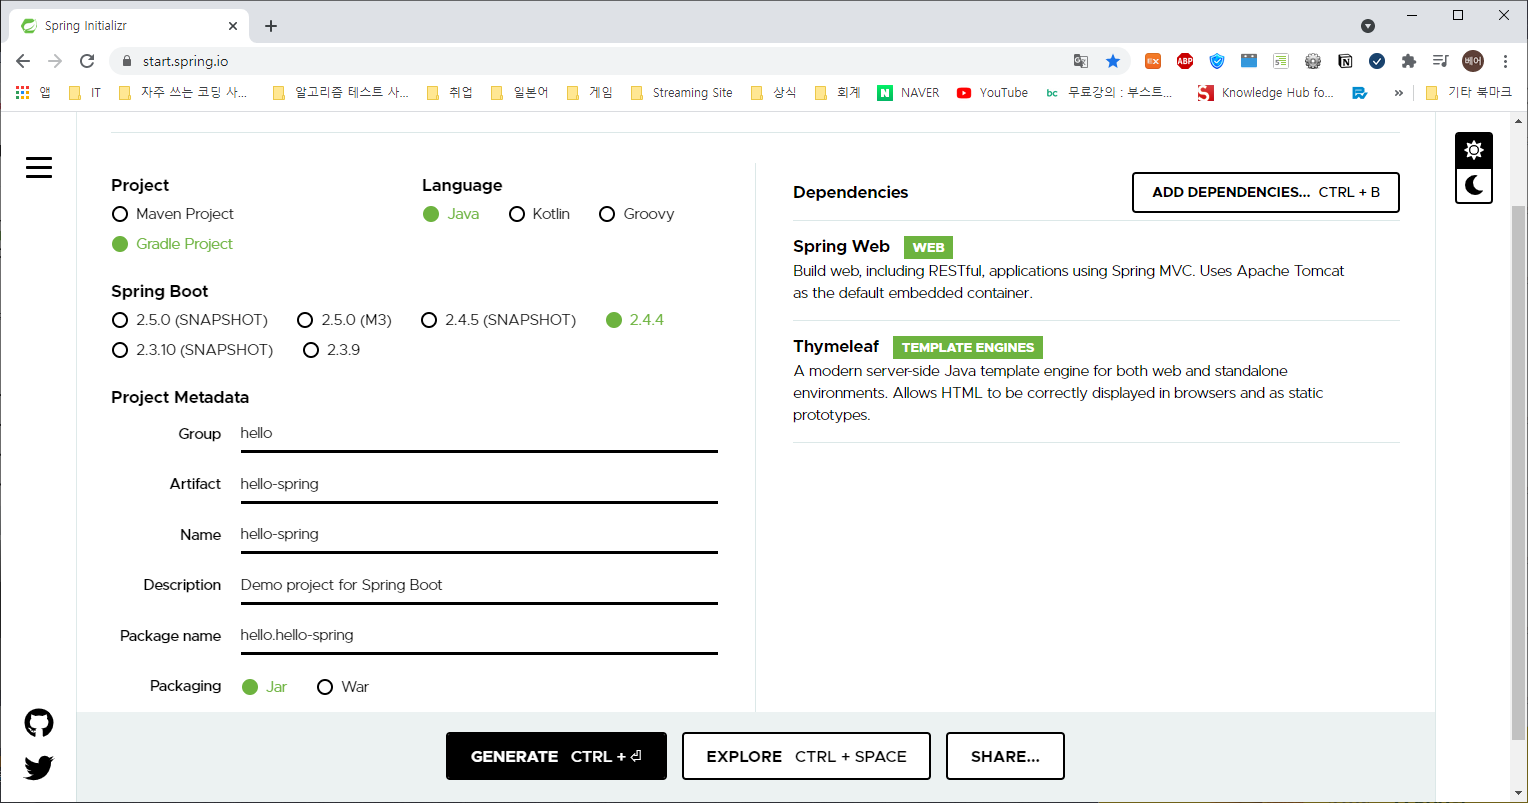Open the Streaming Site bookmark folder
This screenshot has height=803, width=1528.
tap(681, 92)
